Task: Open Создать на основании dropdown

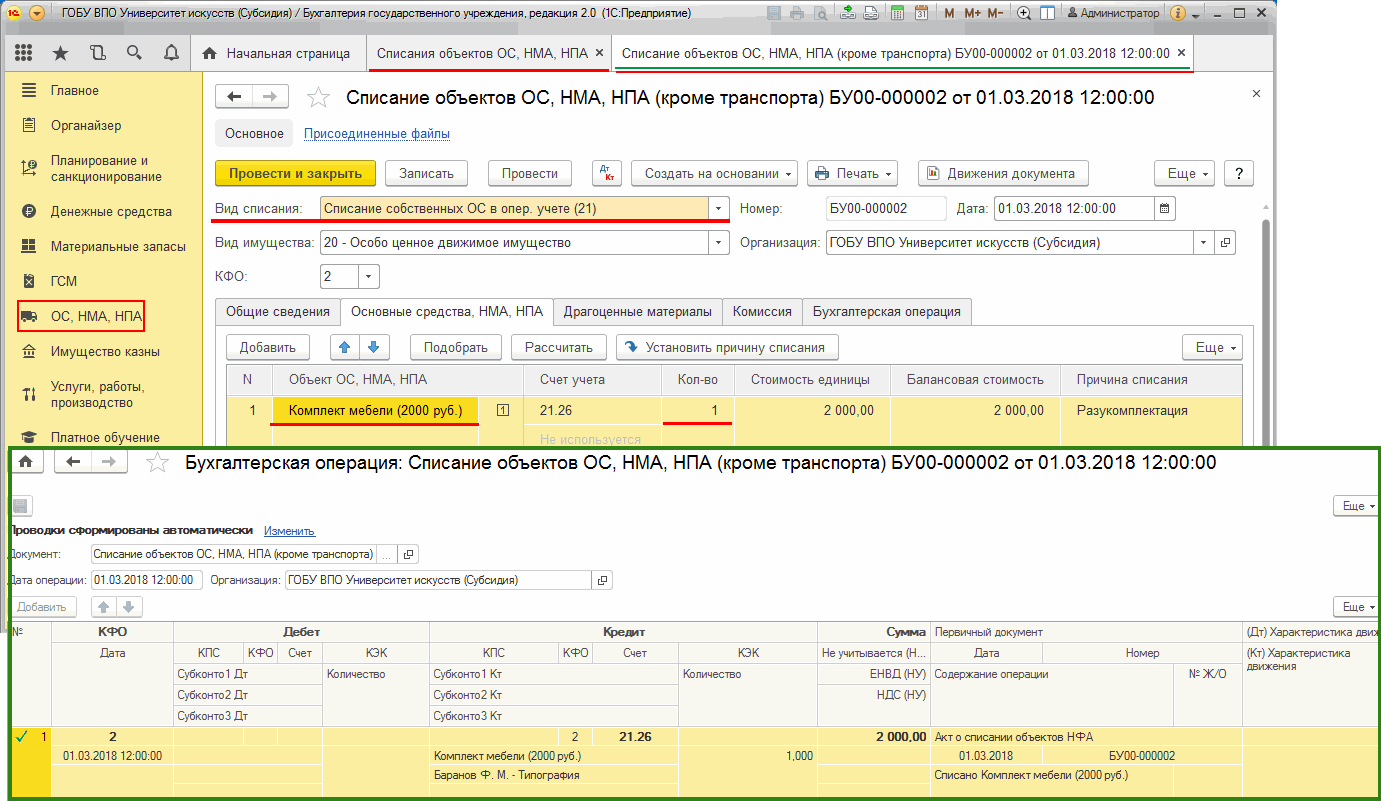Action: [714, 173]
